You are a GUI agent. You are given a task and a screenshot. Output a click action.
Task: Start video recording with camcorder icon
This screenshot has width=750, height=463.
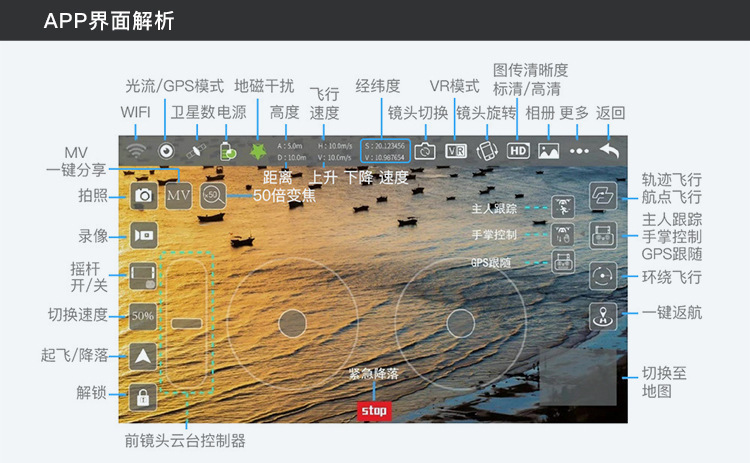click(143, 235)
